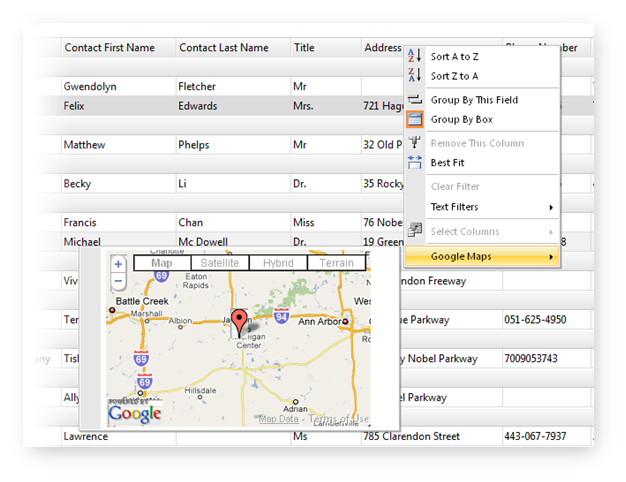Click Battle Creek label on map
The image size is (626, 482).
coord(142,301)
